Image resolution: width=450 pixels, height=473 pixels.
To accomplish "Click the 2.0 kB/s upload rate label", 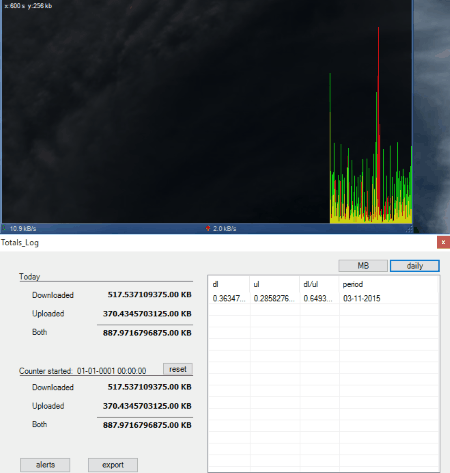I will click(x=225, y=229).
